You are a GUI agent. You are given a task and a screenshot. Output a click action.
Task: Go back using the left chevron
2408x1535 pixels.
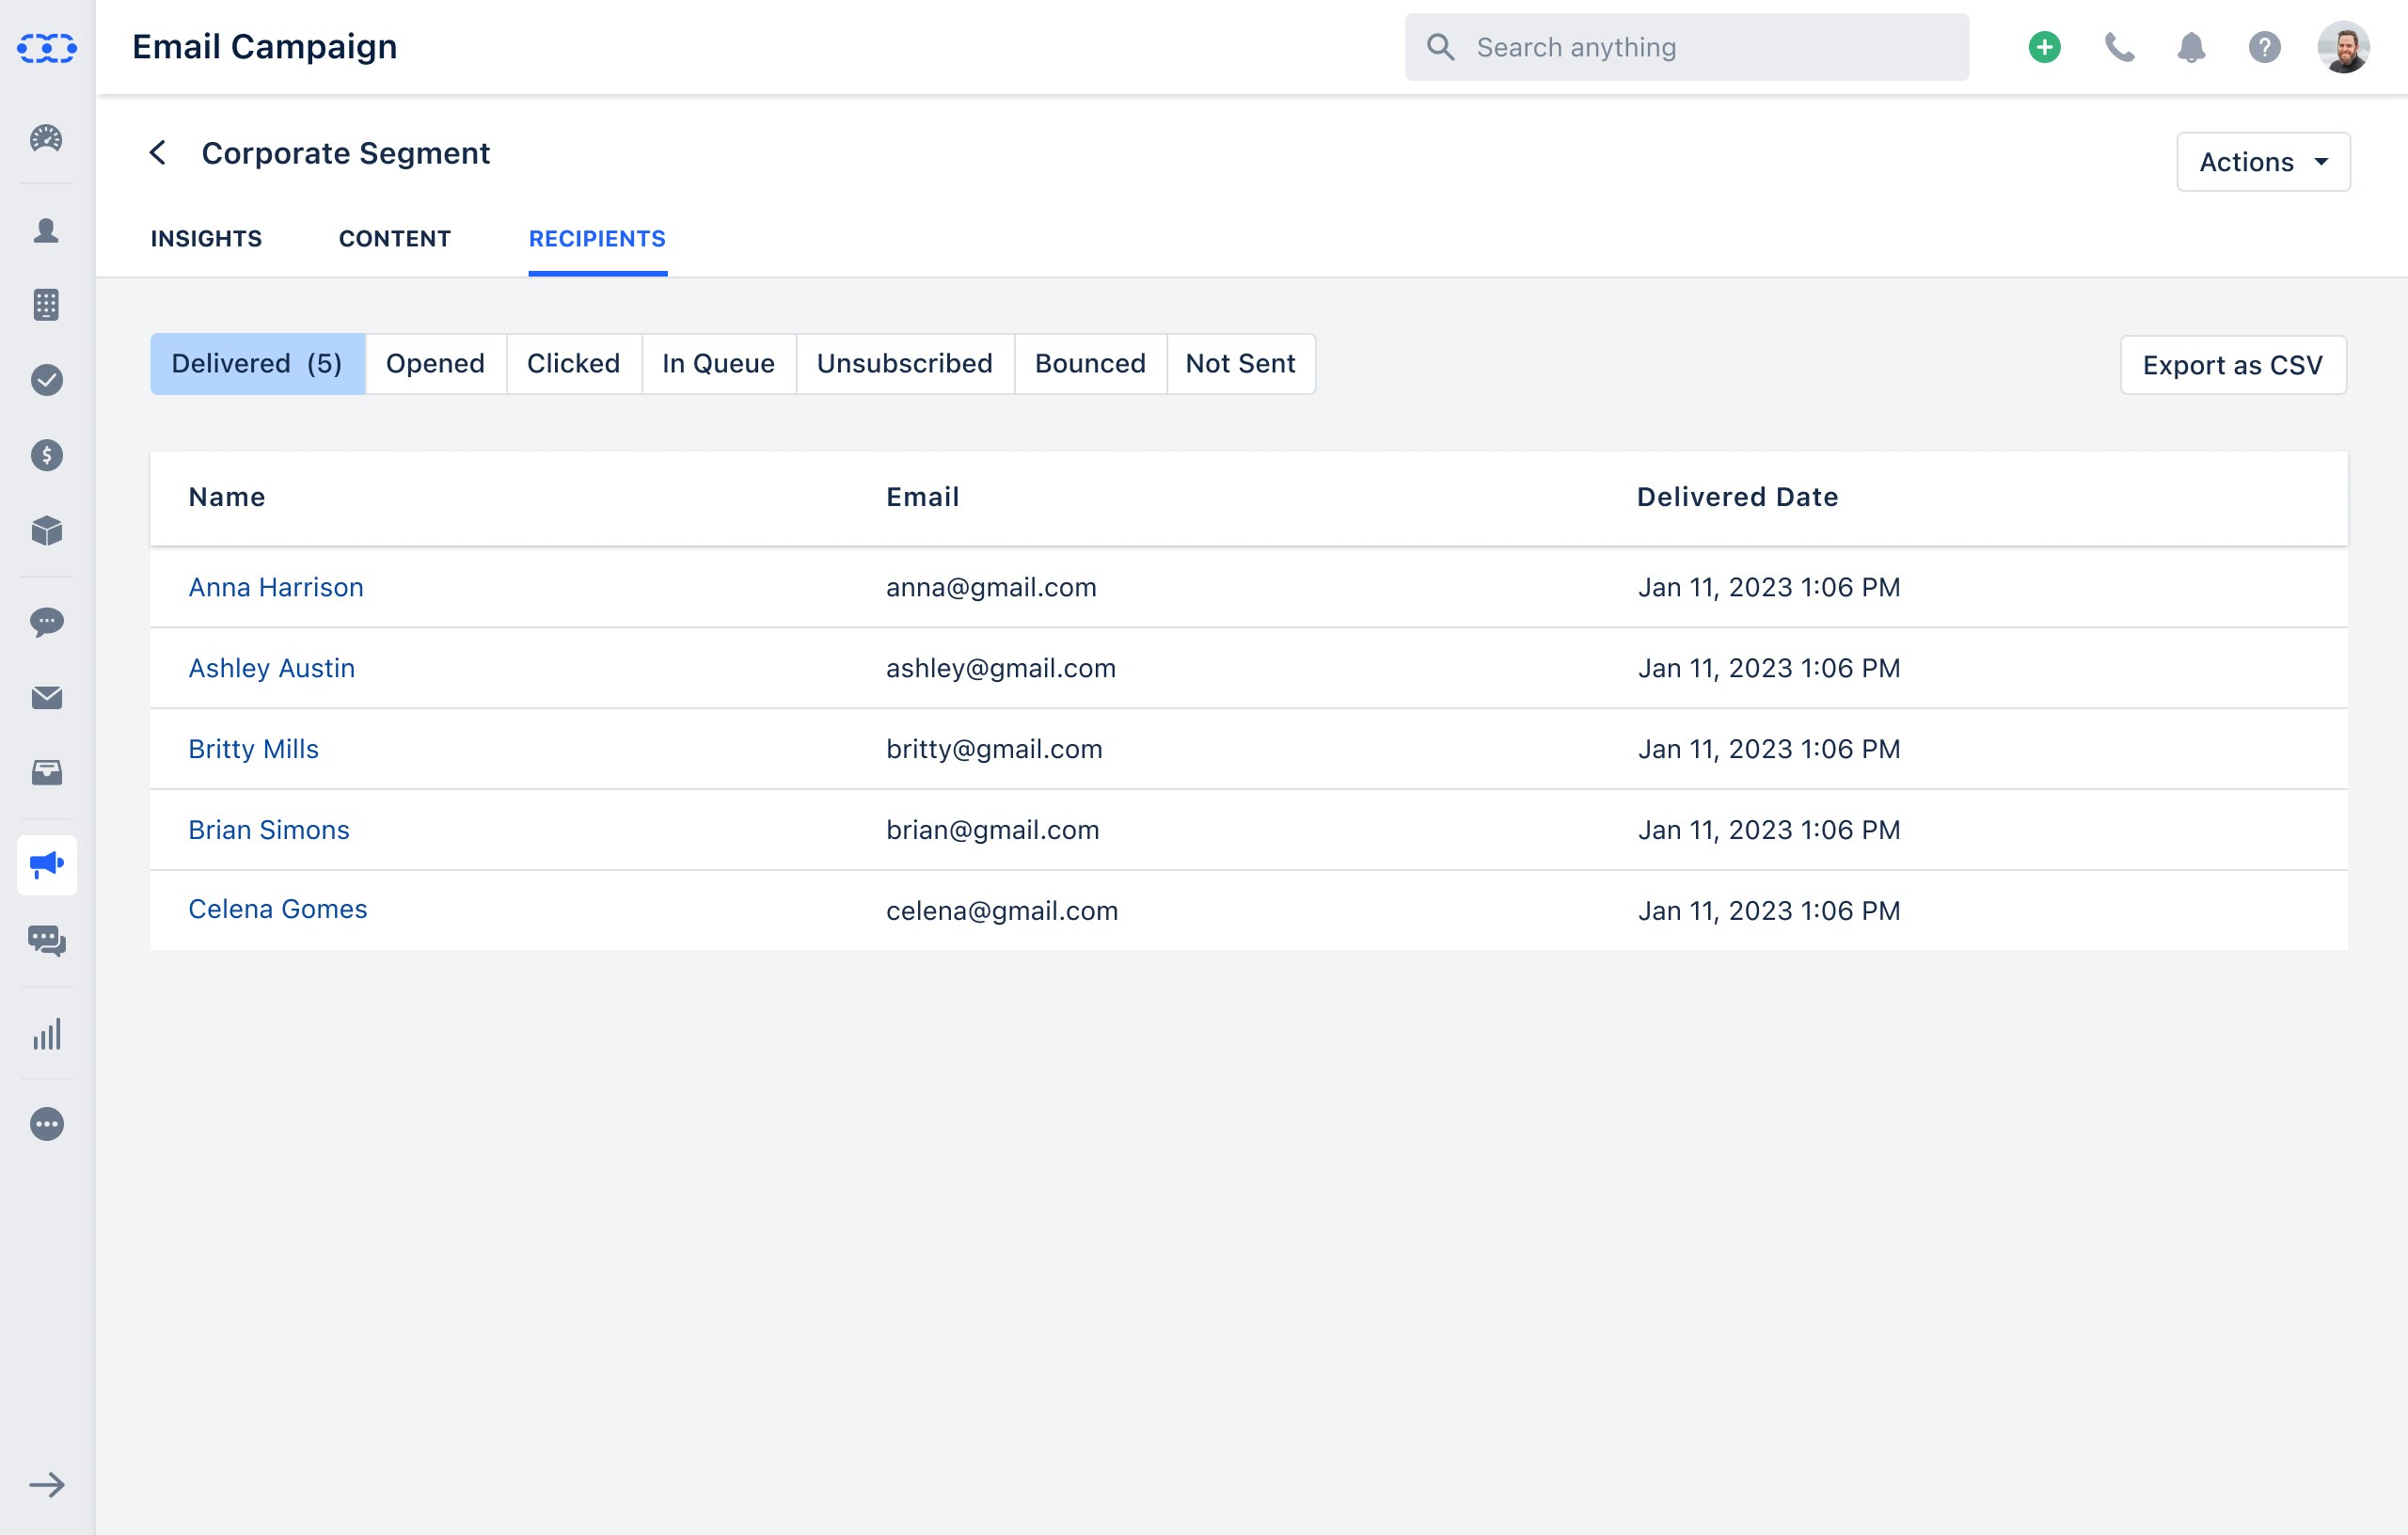point(158,153)
